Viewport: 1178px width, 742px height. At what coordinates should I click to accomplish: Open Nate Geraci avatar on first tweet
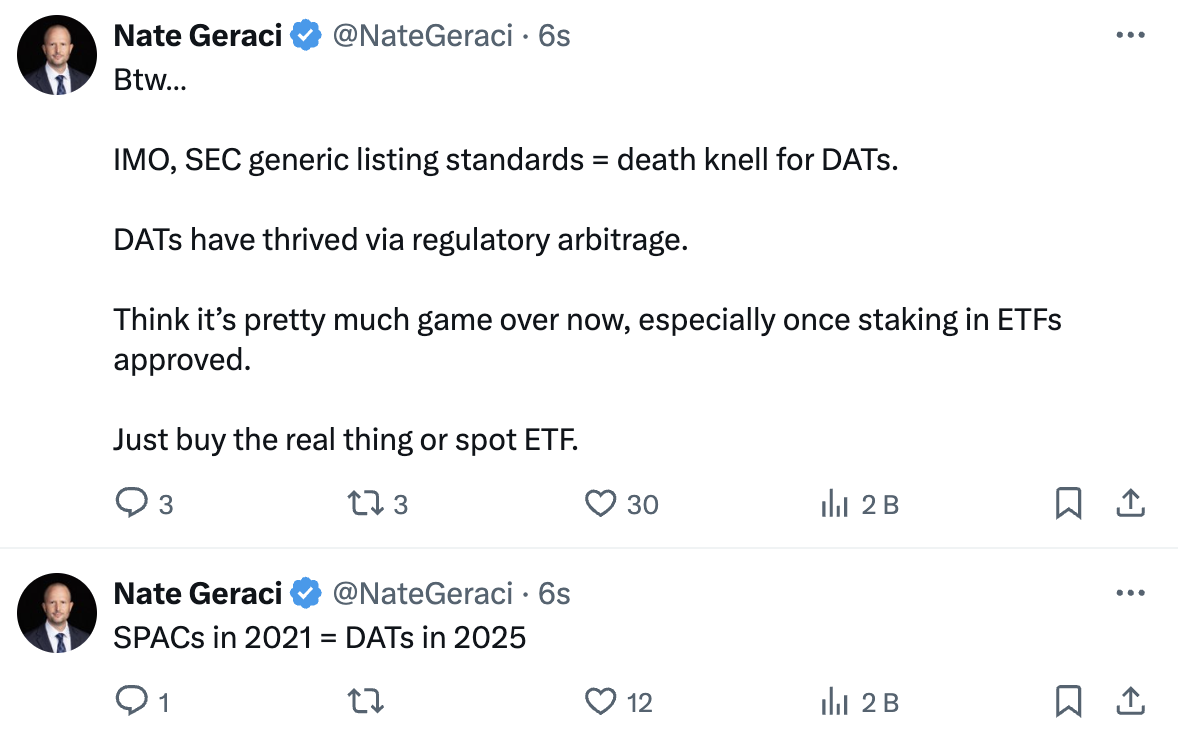[57, 56]
